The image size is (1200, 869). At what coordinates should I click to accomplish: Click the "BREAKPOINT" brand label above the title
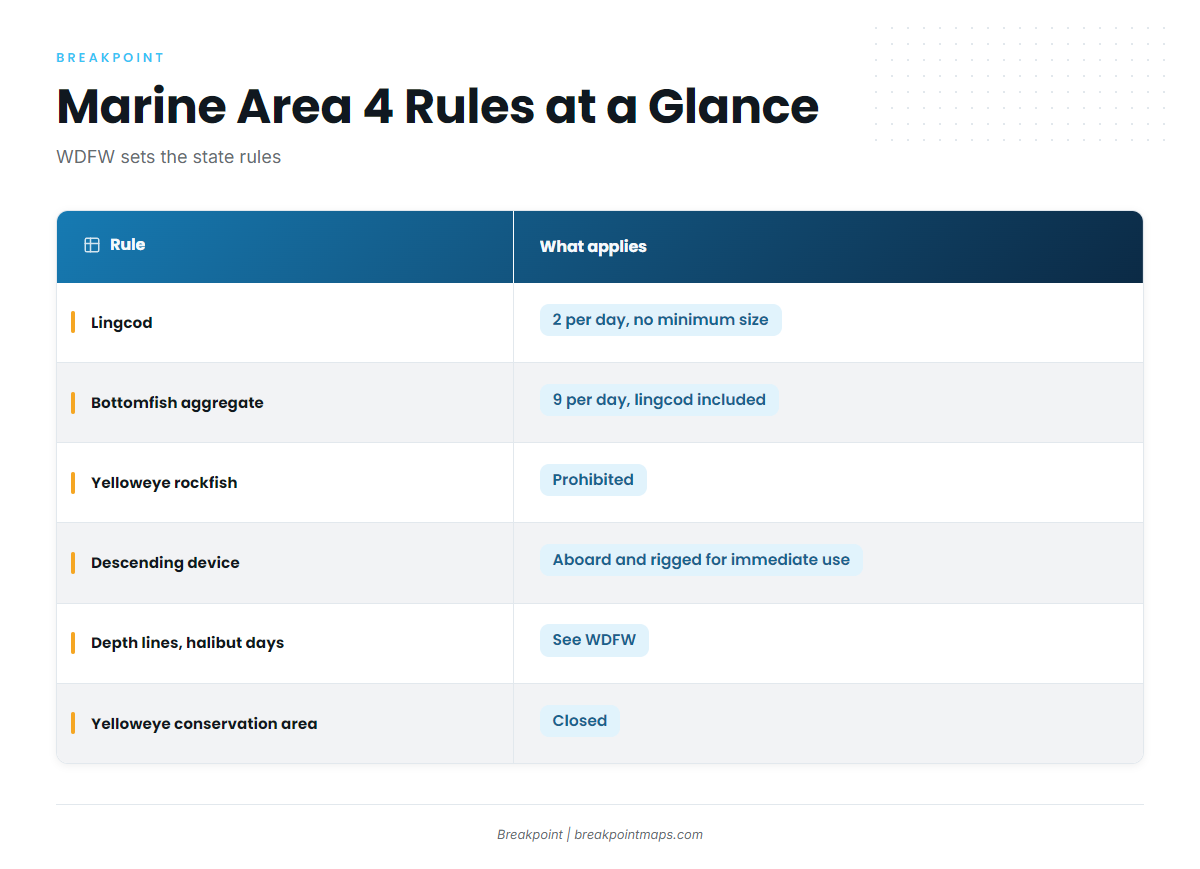(111, 58)
